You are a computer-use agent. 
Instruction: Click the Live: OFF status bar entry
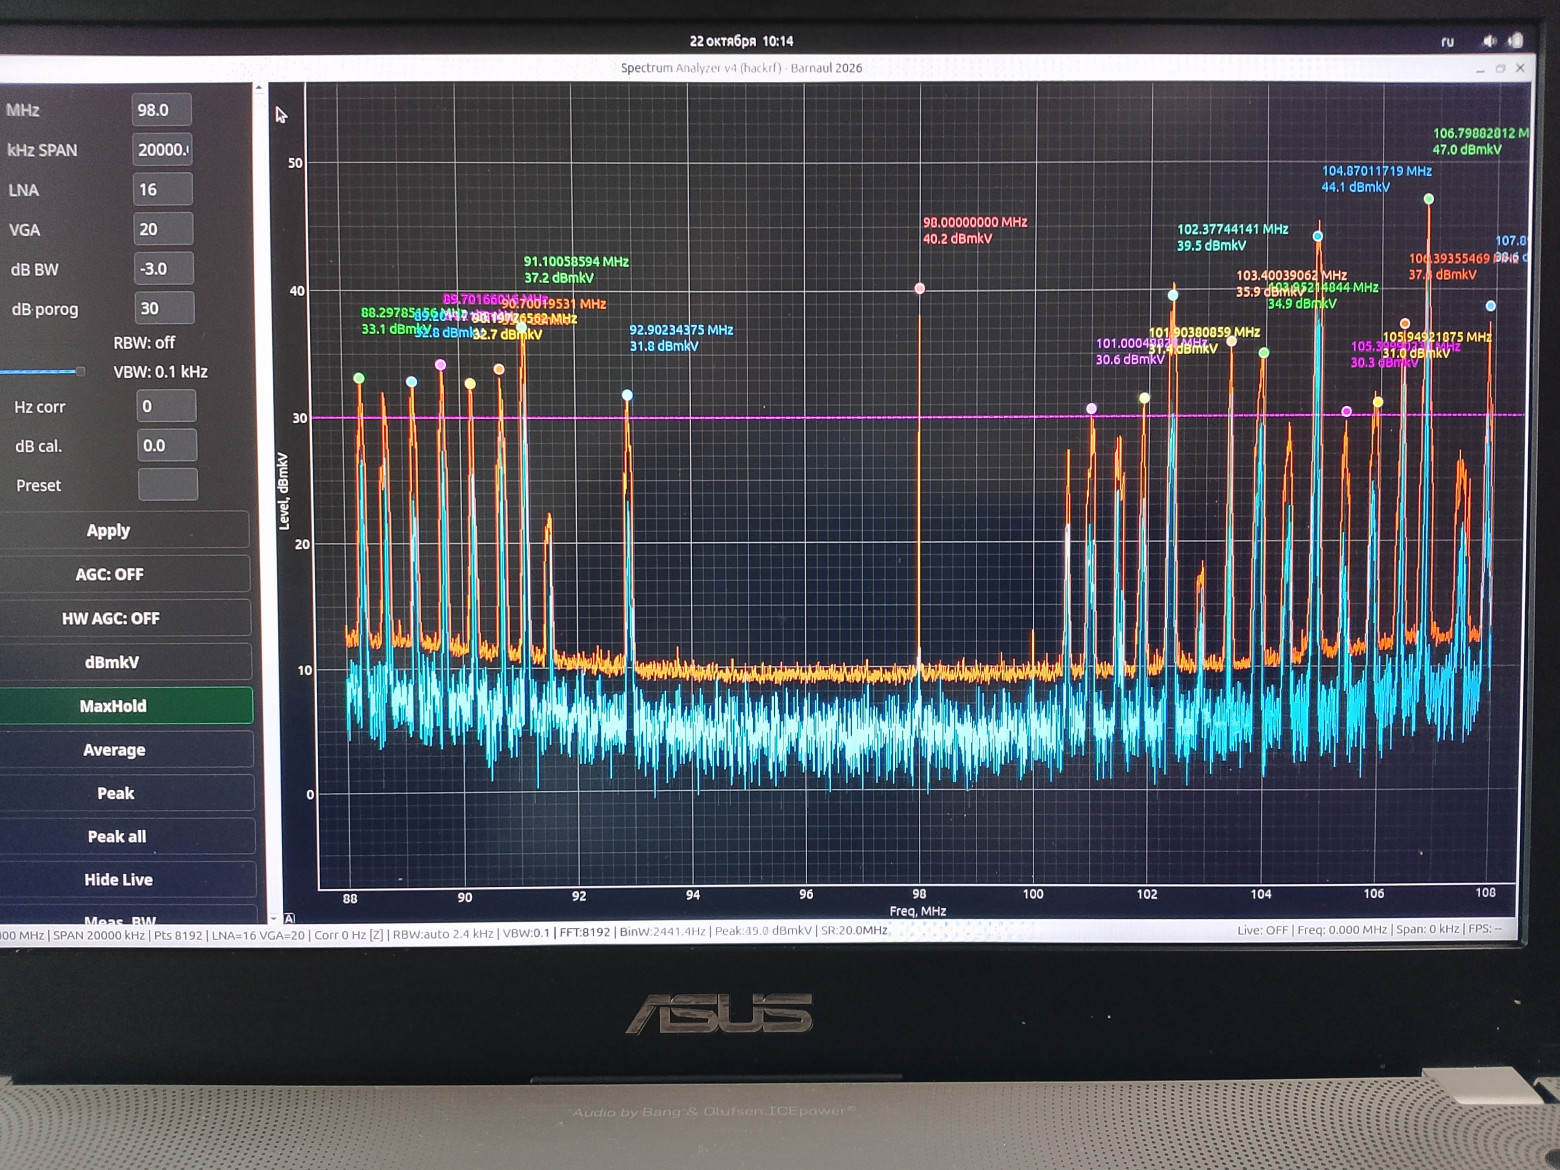tap(1262, 930)
